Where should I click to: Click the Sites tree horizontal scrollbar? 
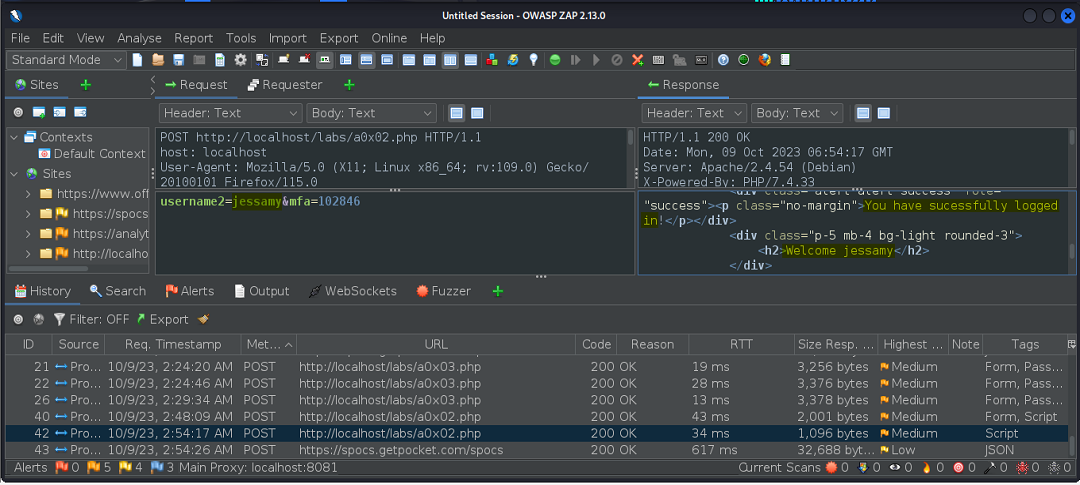48,269
